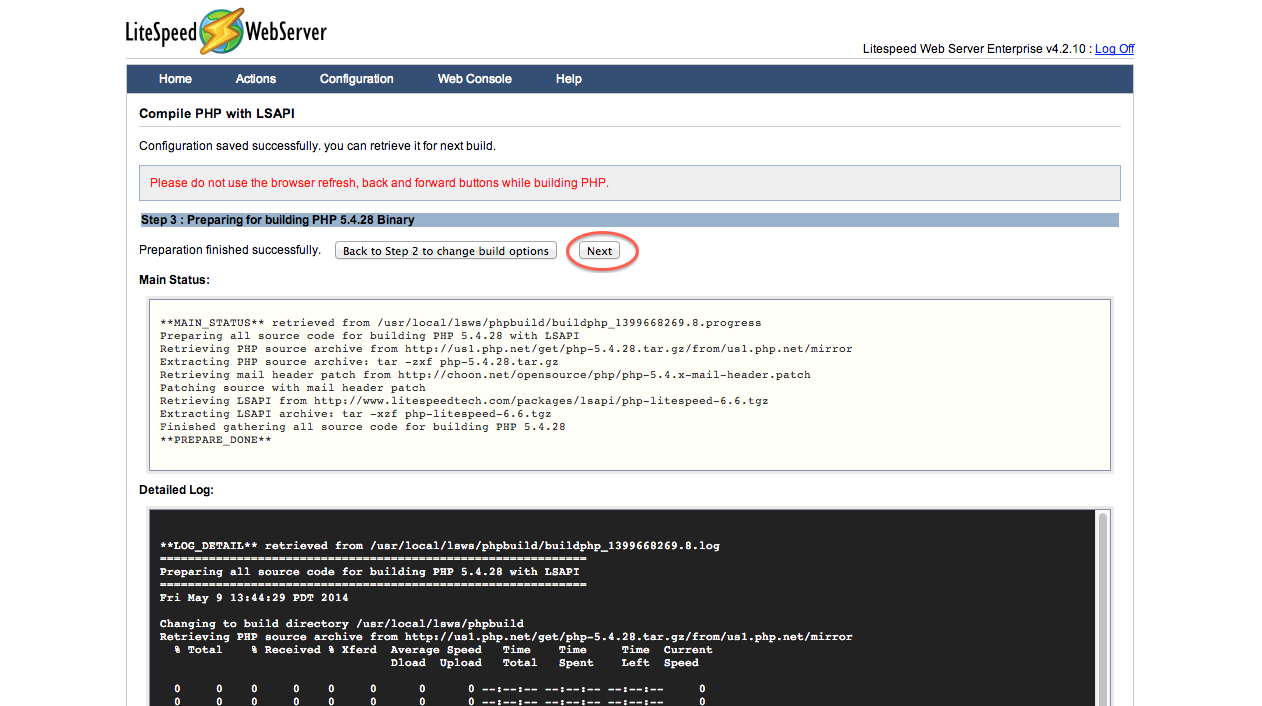Click the '**PREPARE_DONE**' line

coord(215,440)
